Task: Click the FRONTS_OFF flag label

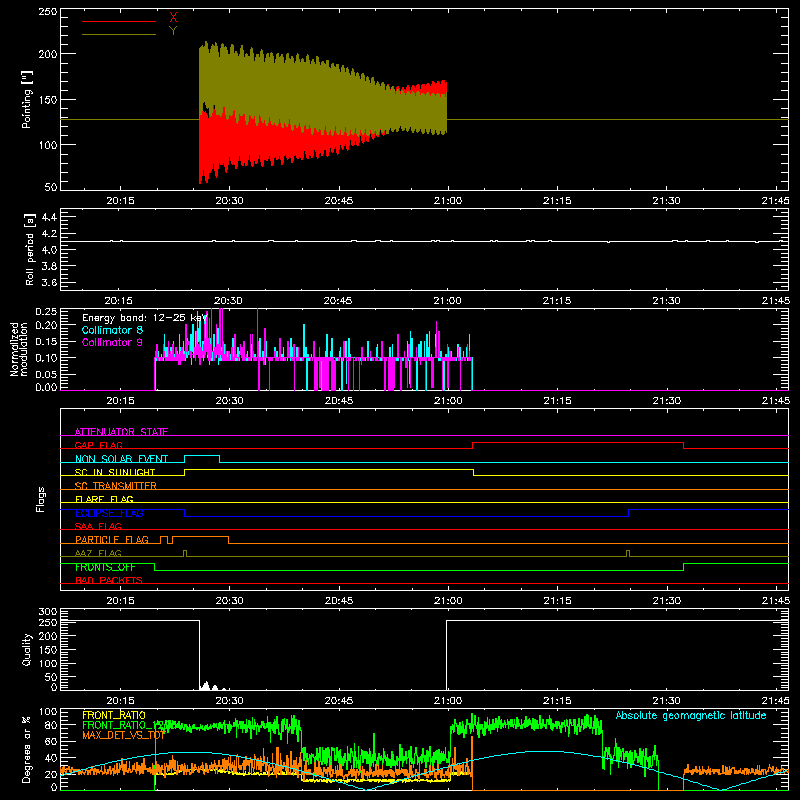Action: tap(105, 567)
